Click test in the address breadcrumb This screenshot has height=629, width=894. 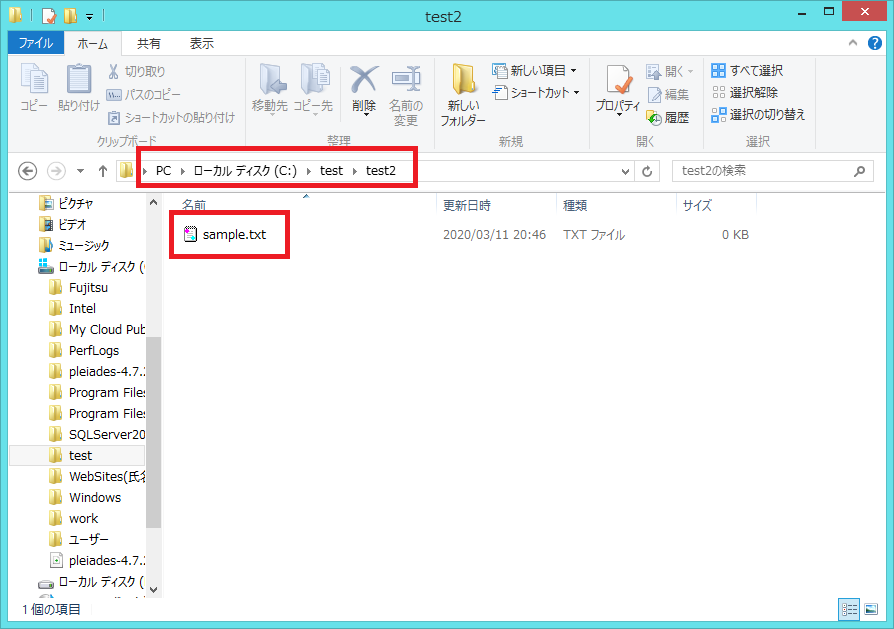pyautogui.click(x=331, y=171)
